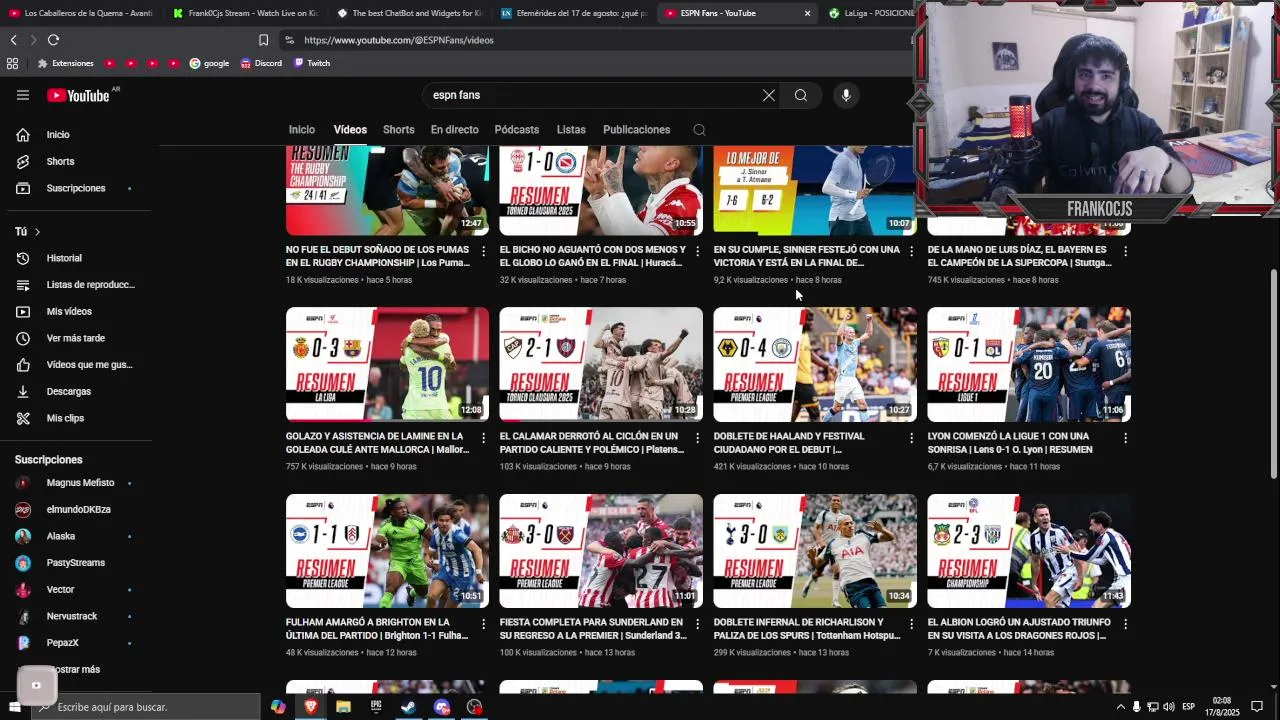
Task: Open Ver más tarde in the sidebar
Action: [x=76, y=338]
